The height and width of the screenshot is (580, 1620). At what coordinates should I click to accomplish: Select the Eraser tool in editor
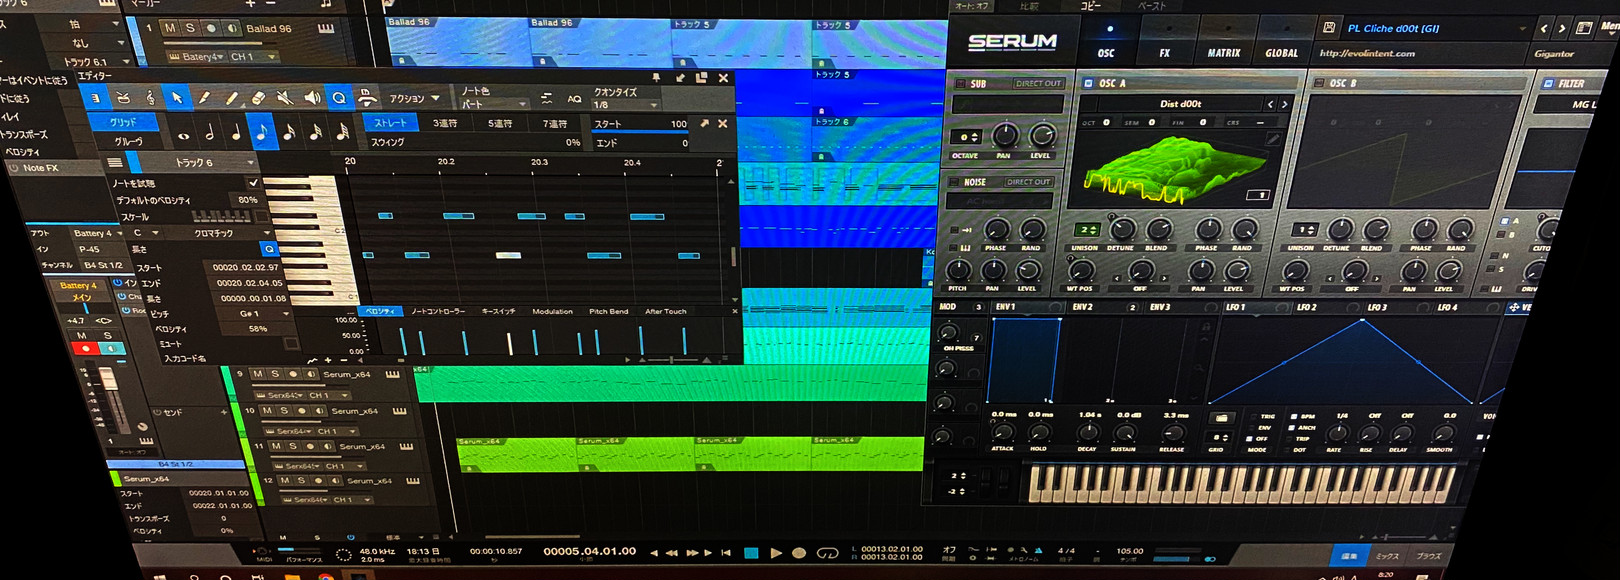[x=257, y=98]
